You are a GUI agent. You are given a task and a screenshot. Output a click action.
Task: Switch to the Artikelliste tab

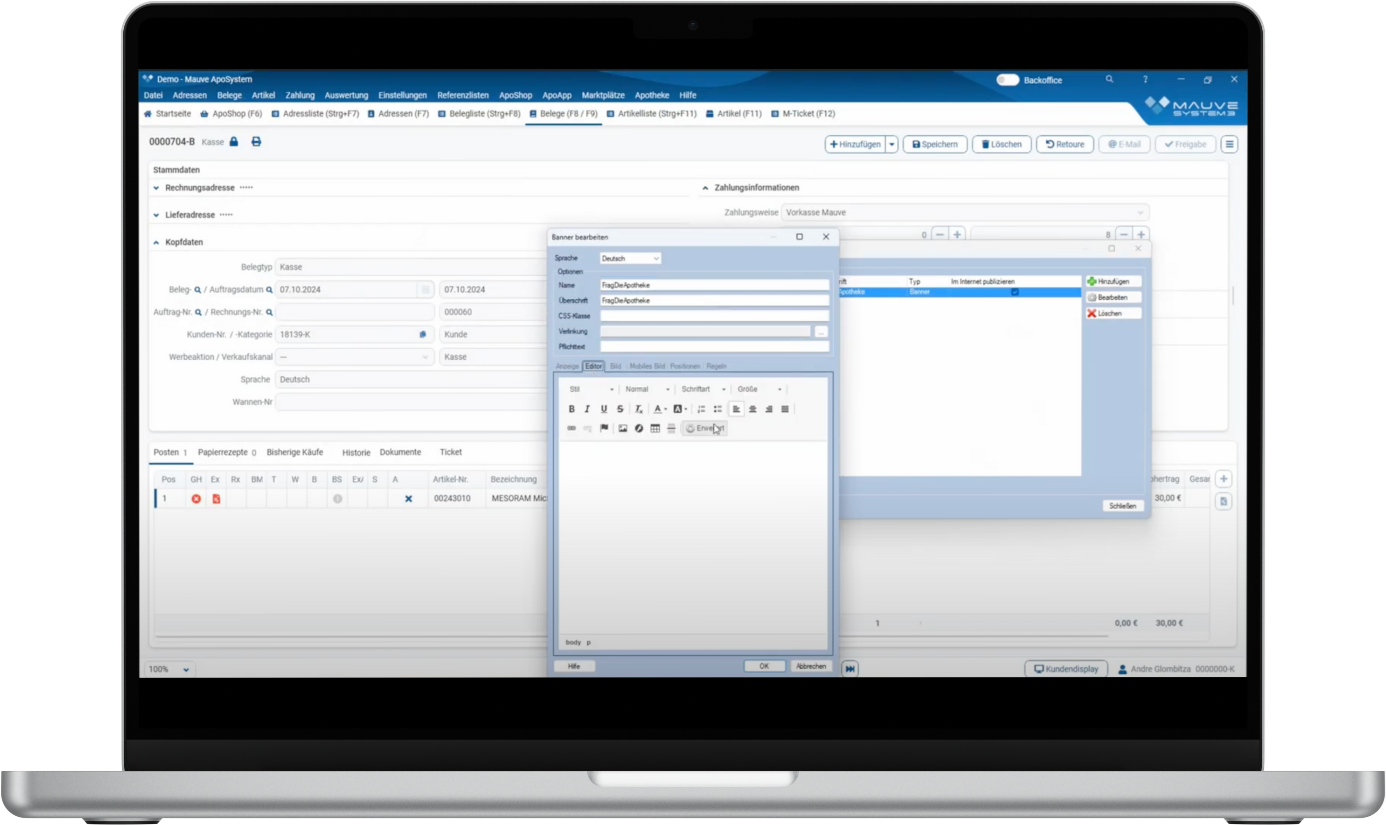[x=651, y=114]
